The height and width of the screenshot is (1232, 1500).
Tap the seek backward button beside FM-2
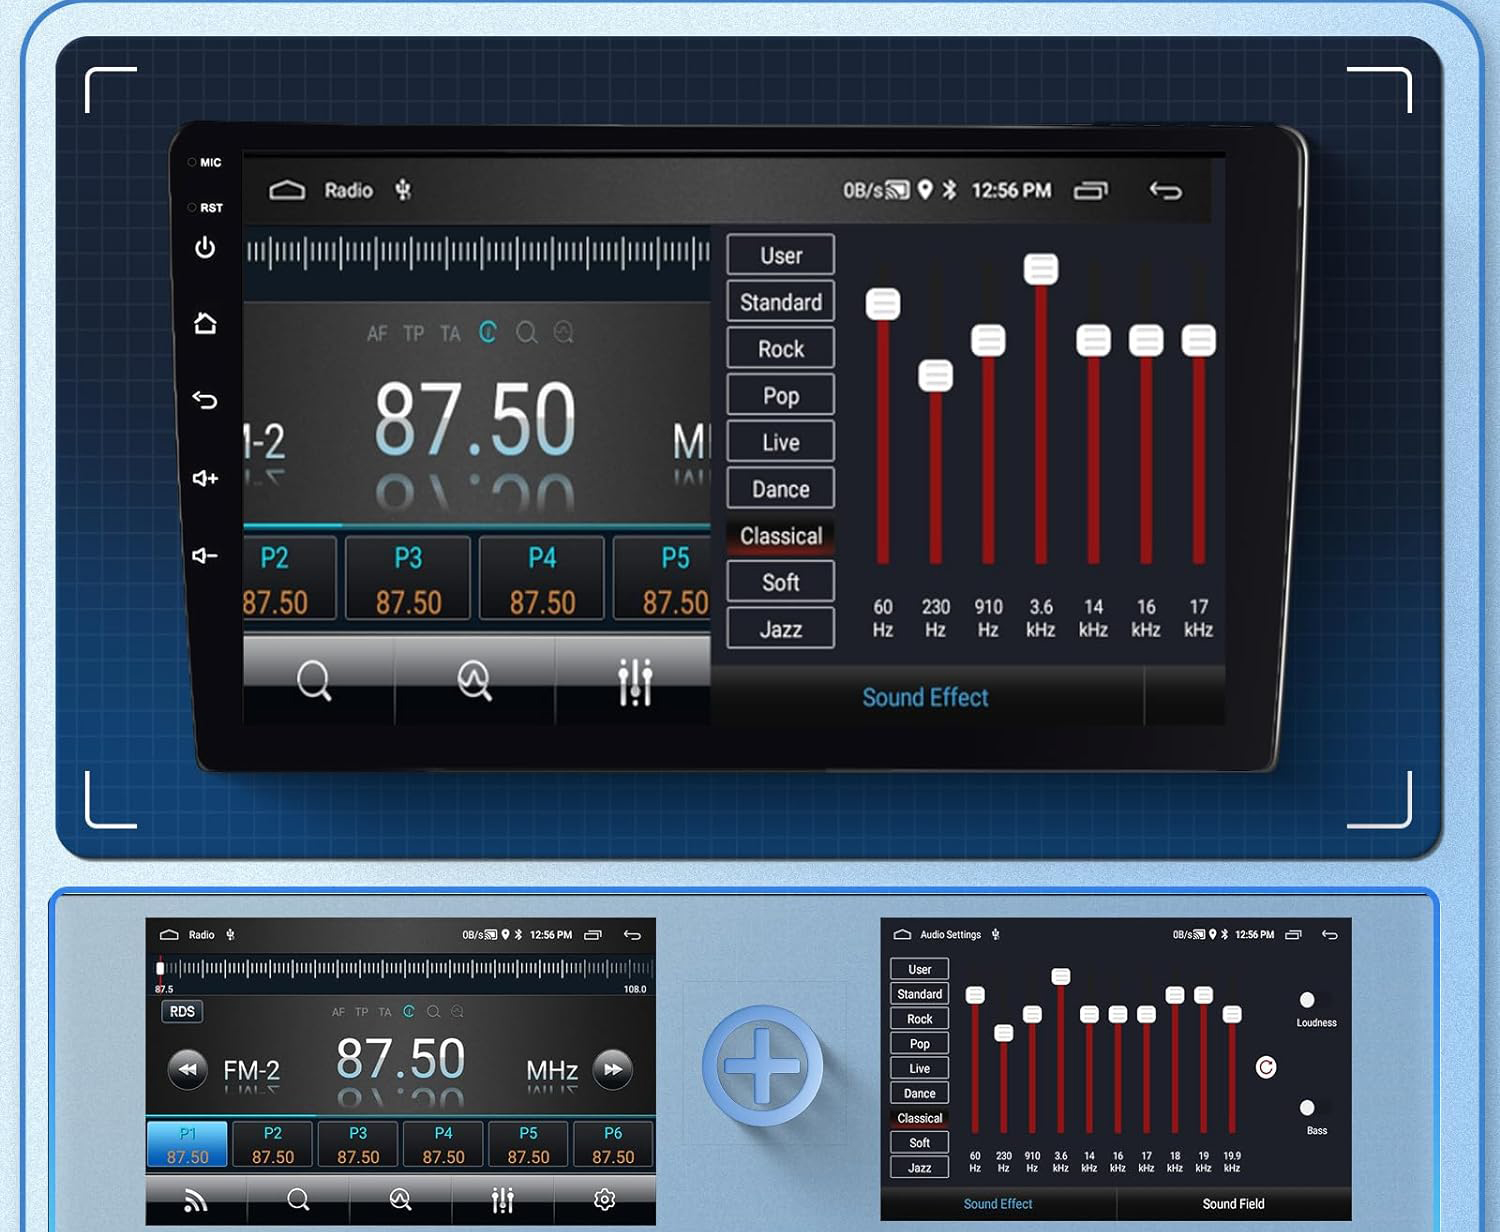pos(187,1069)
